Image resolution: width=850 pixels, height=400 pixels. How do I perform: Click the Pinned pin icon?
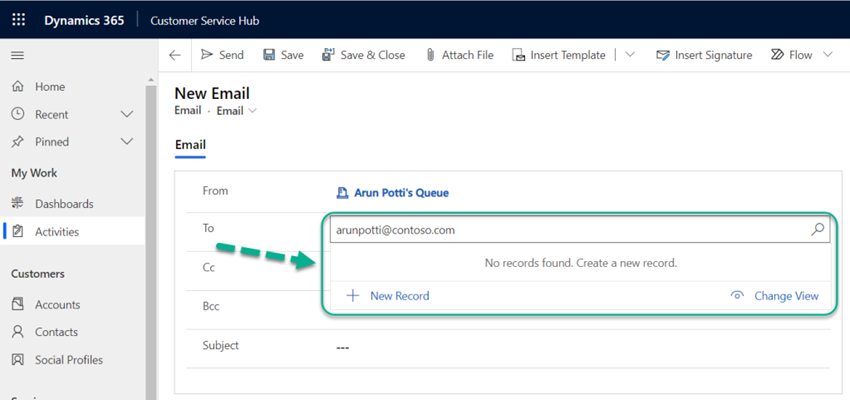click(18, 141)
